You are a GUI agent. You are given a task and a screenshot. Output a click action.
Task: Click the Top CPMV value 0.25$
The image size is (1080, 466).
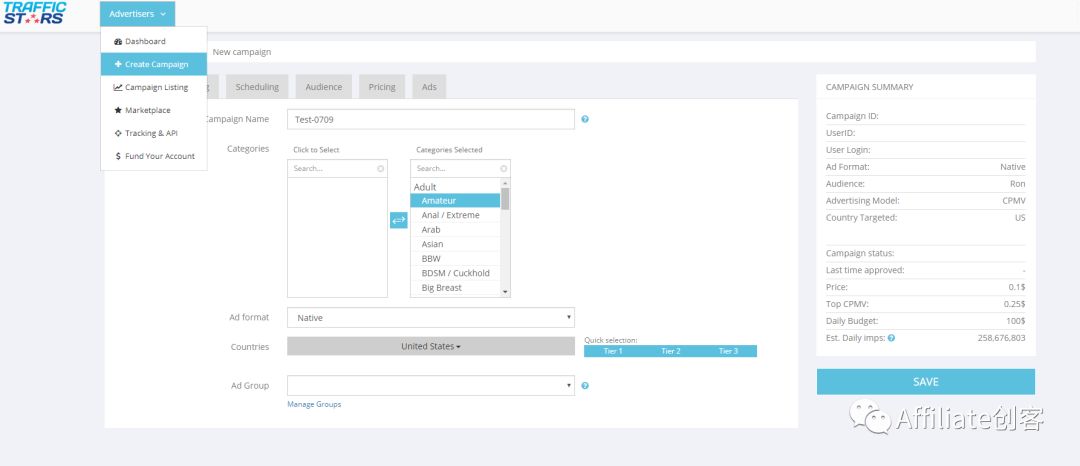[x=1015, y=304]
